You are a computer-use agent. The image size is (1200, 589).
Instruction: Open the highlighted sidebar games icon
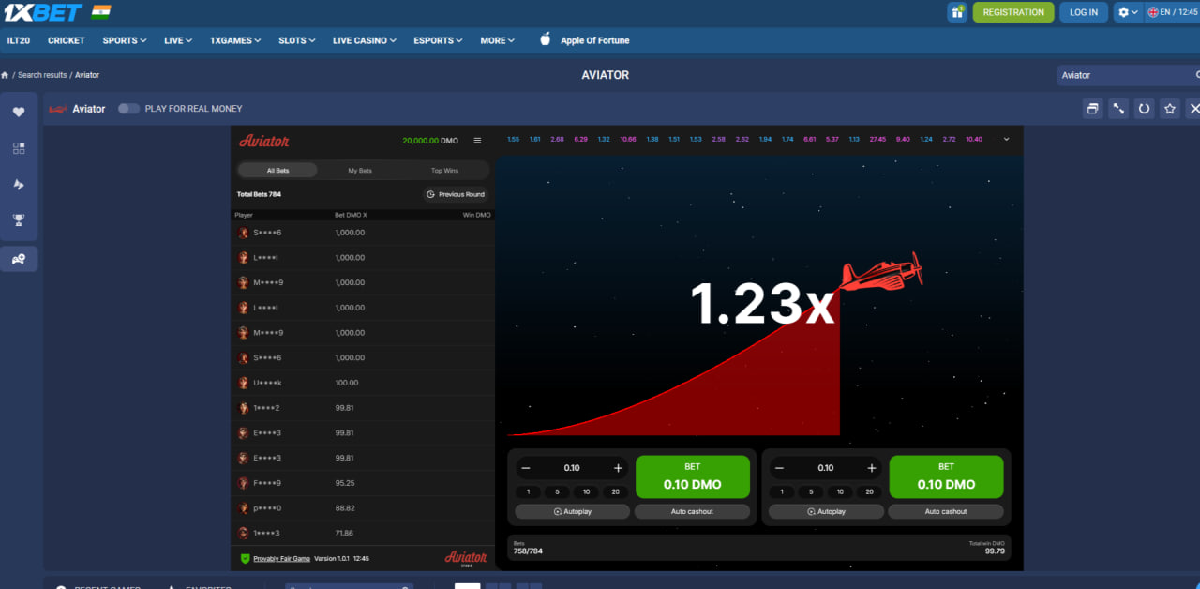(18, 258)
